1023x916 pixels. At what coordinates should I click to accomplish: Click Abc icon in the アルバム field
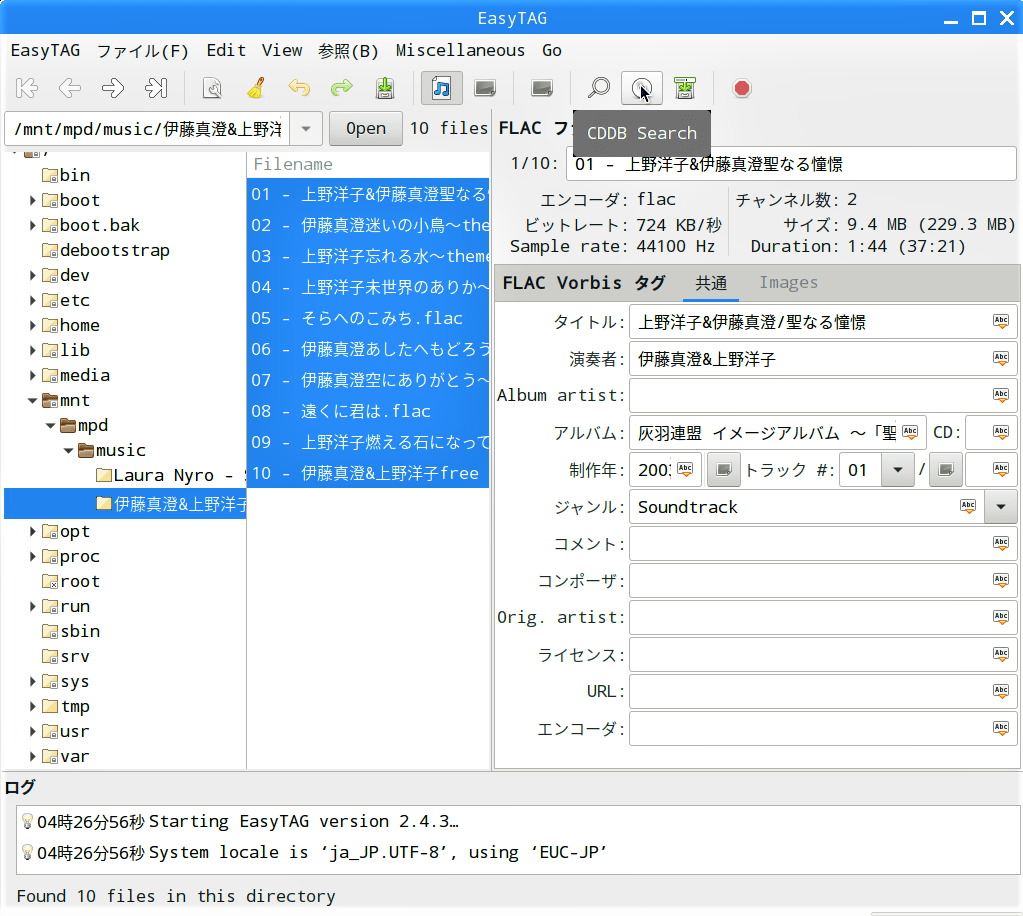click(x=910, y=432)
